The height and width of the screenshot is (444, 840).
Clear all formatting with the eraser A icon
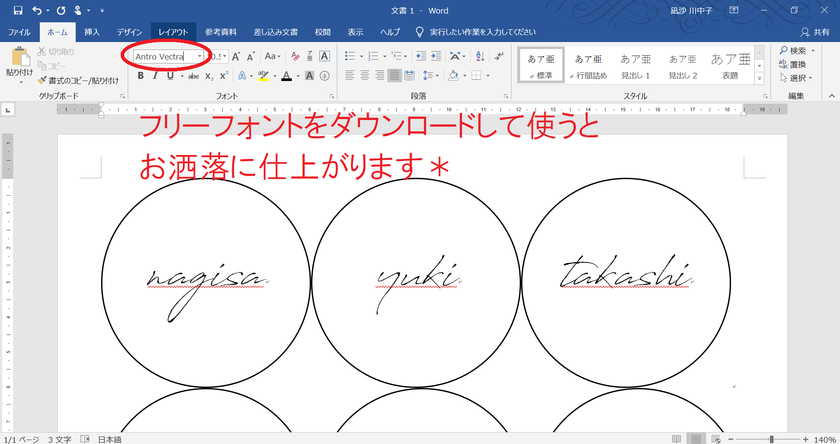[x=295, y=56]
